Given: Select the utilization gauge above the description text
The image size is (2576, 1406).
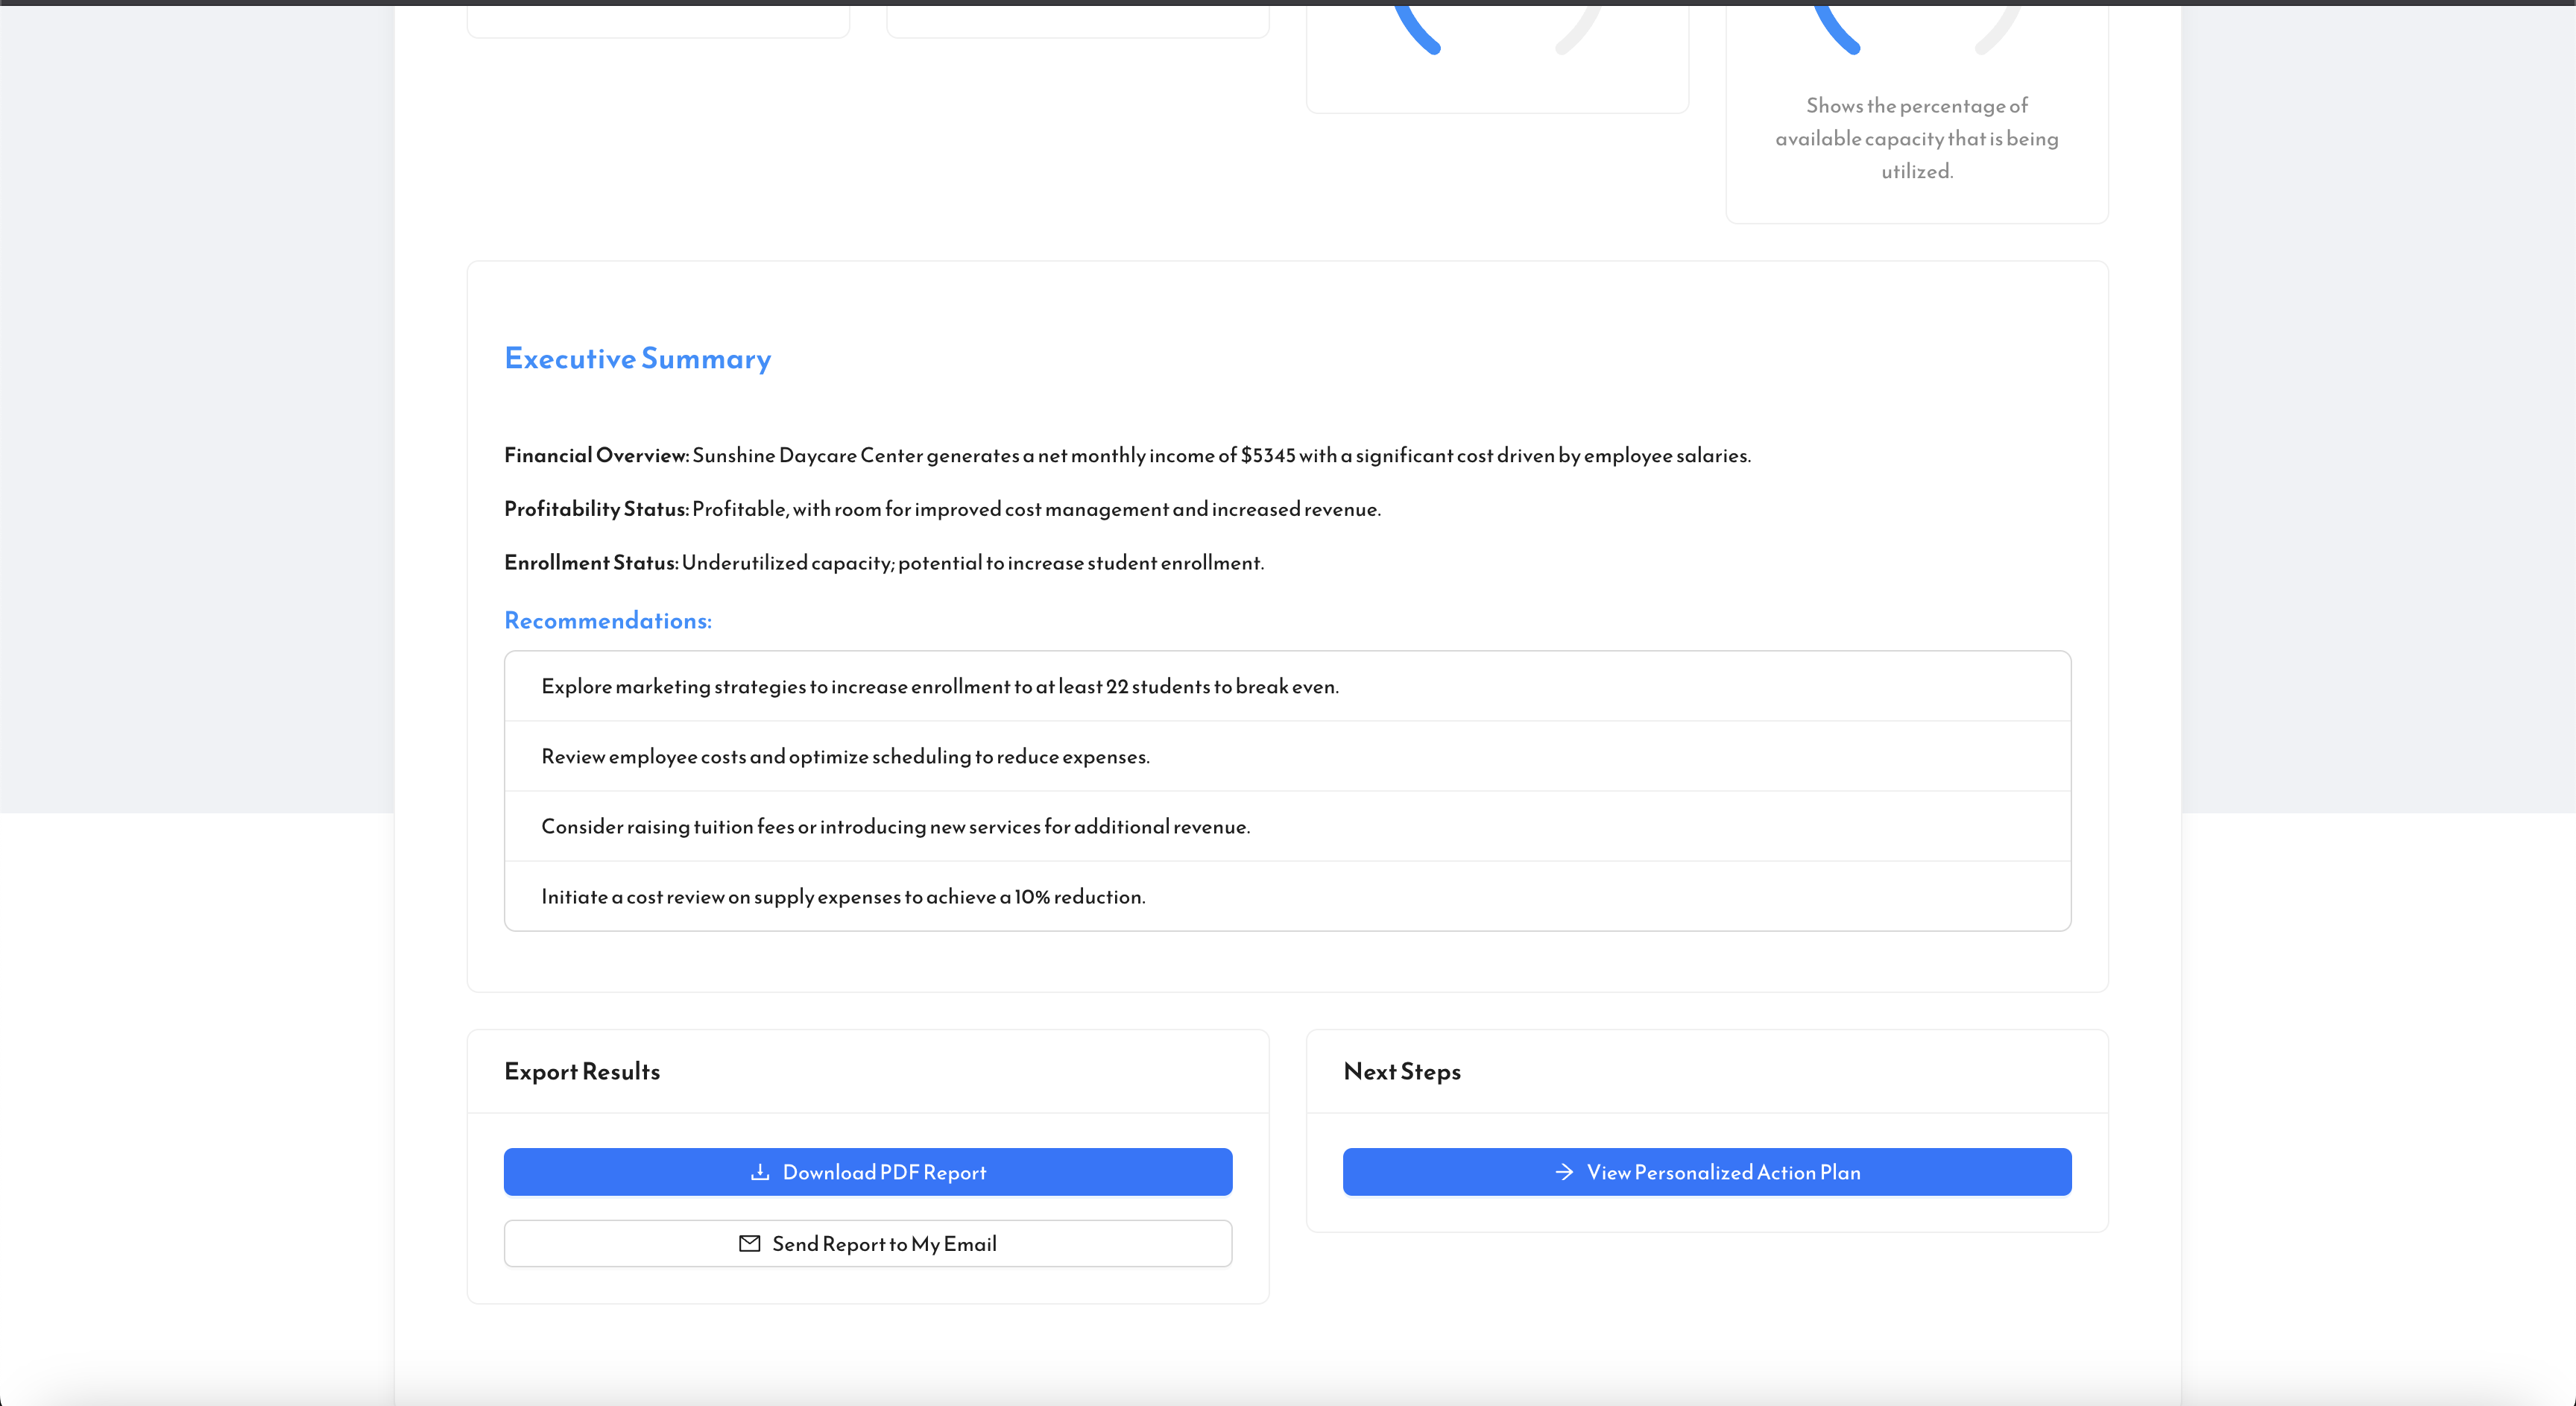Looking at the screenshot, I should (1916, 35).
